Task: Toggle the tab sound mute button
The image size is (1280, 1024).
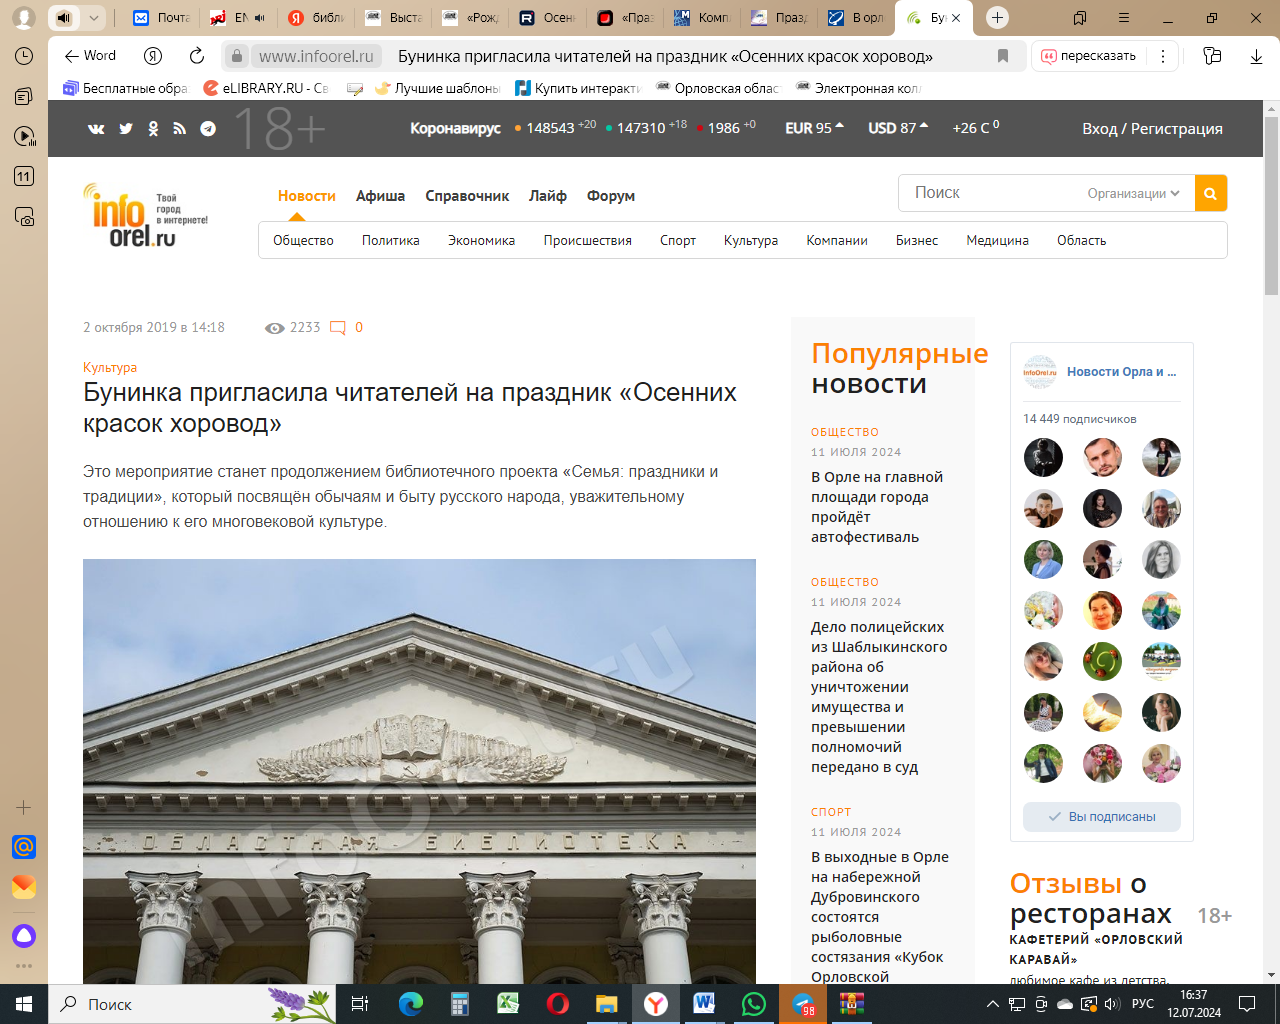Action: click(x=64, y=18)
